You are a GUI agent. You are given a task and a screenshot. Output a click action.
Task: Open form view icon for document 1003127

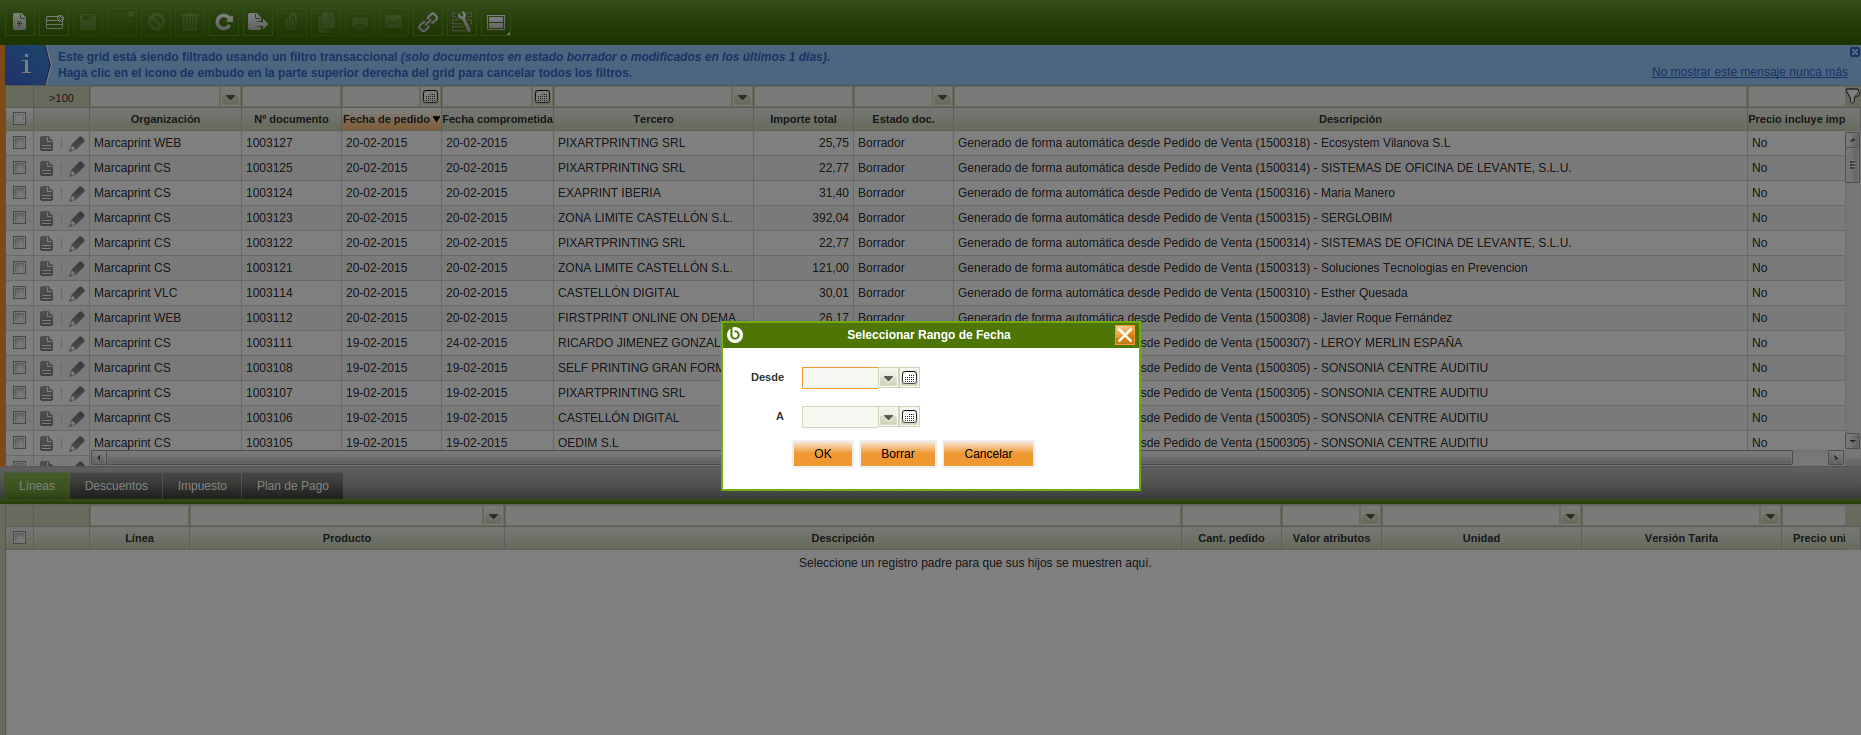(x=46, y=143)
